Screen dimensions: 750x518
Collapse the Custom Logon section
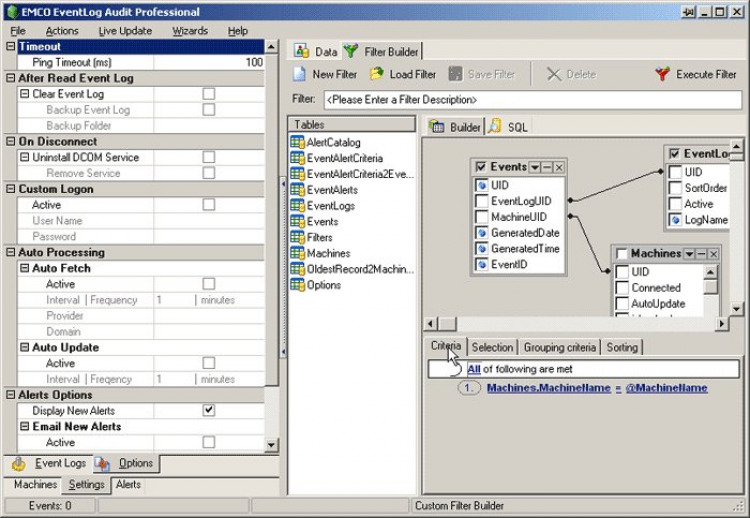(x=11, y=188)
